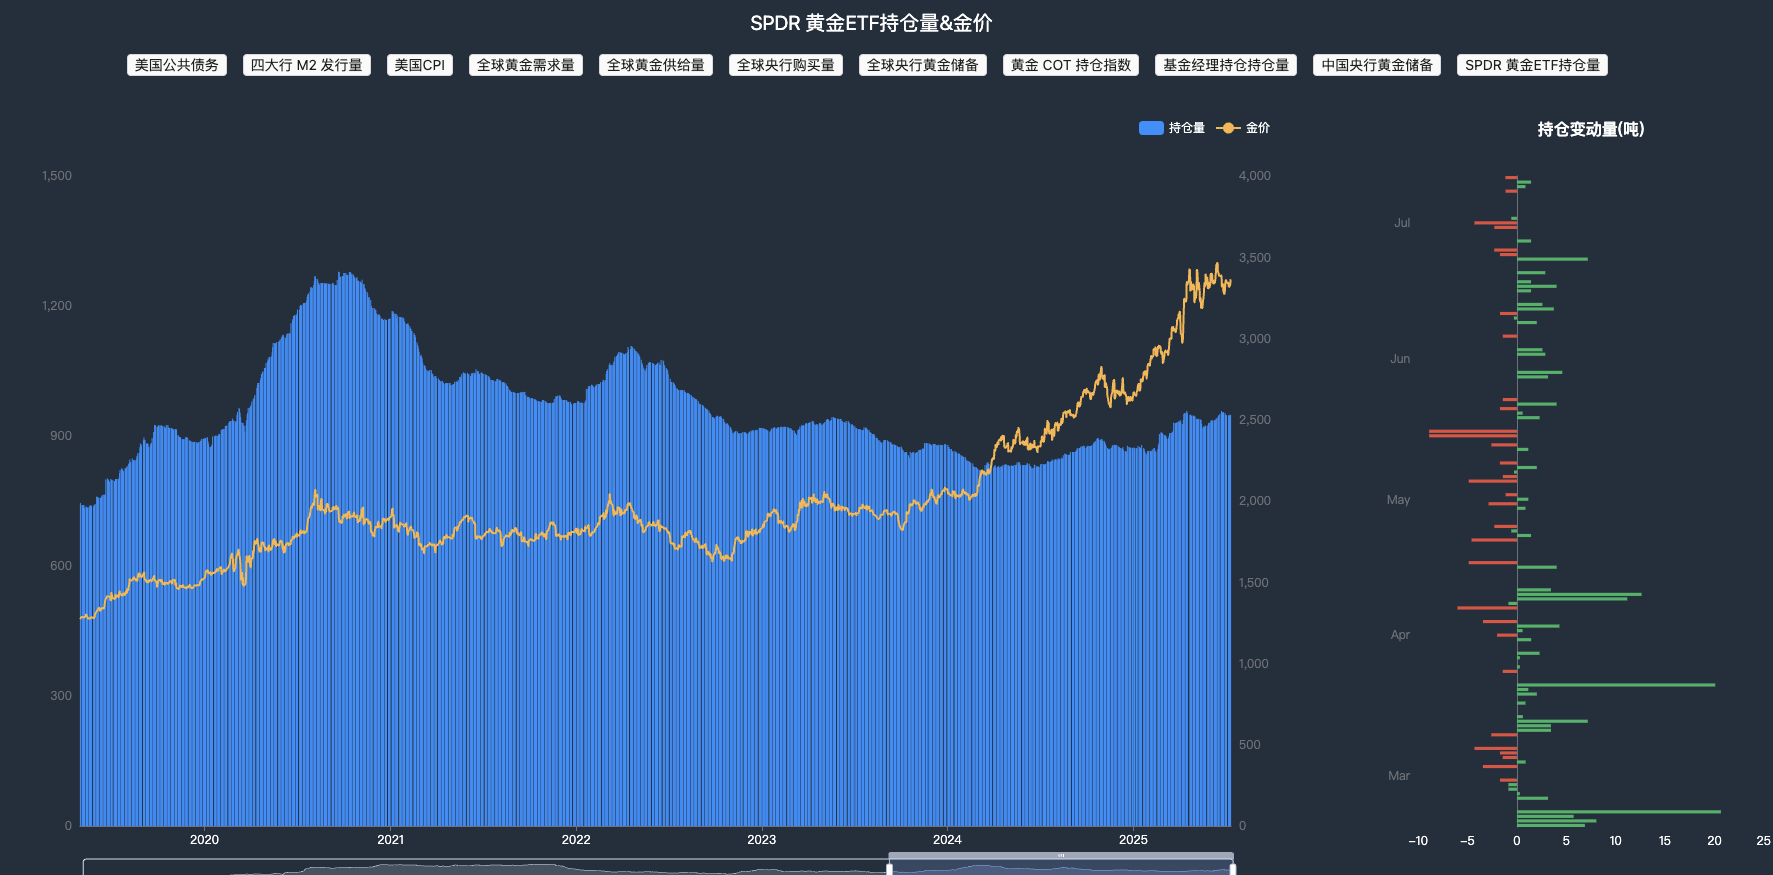Image resolution: width=1773 pixels, height=875 pixels.
Task: Open the 四大行 M2 发行量 chart
Action: pos(307,65)
